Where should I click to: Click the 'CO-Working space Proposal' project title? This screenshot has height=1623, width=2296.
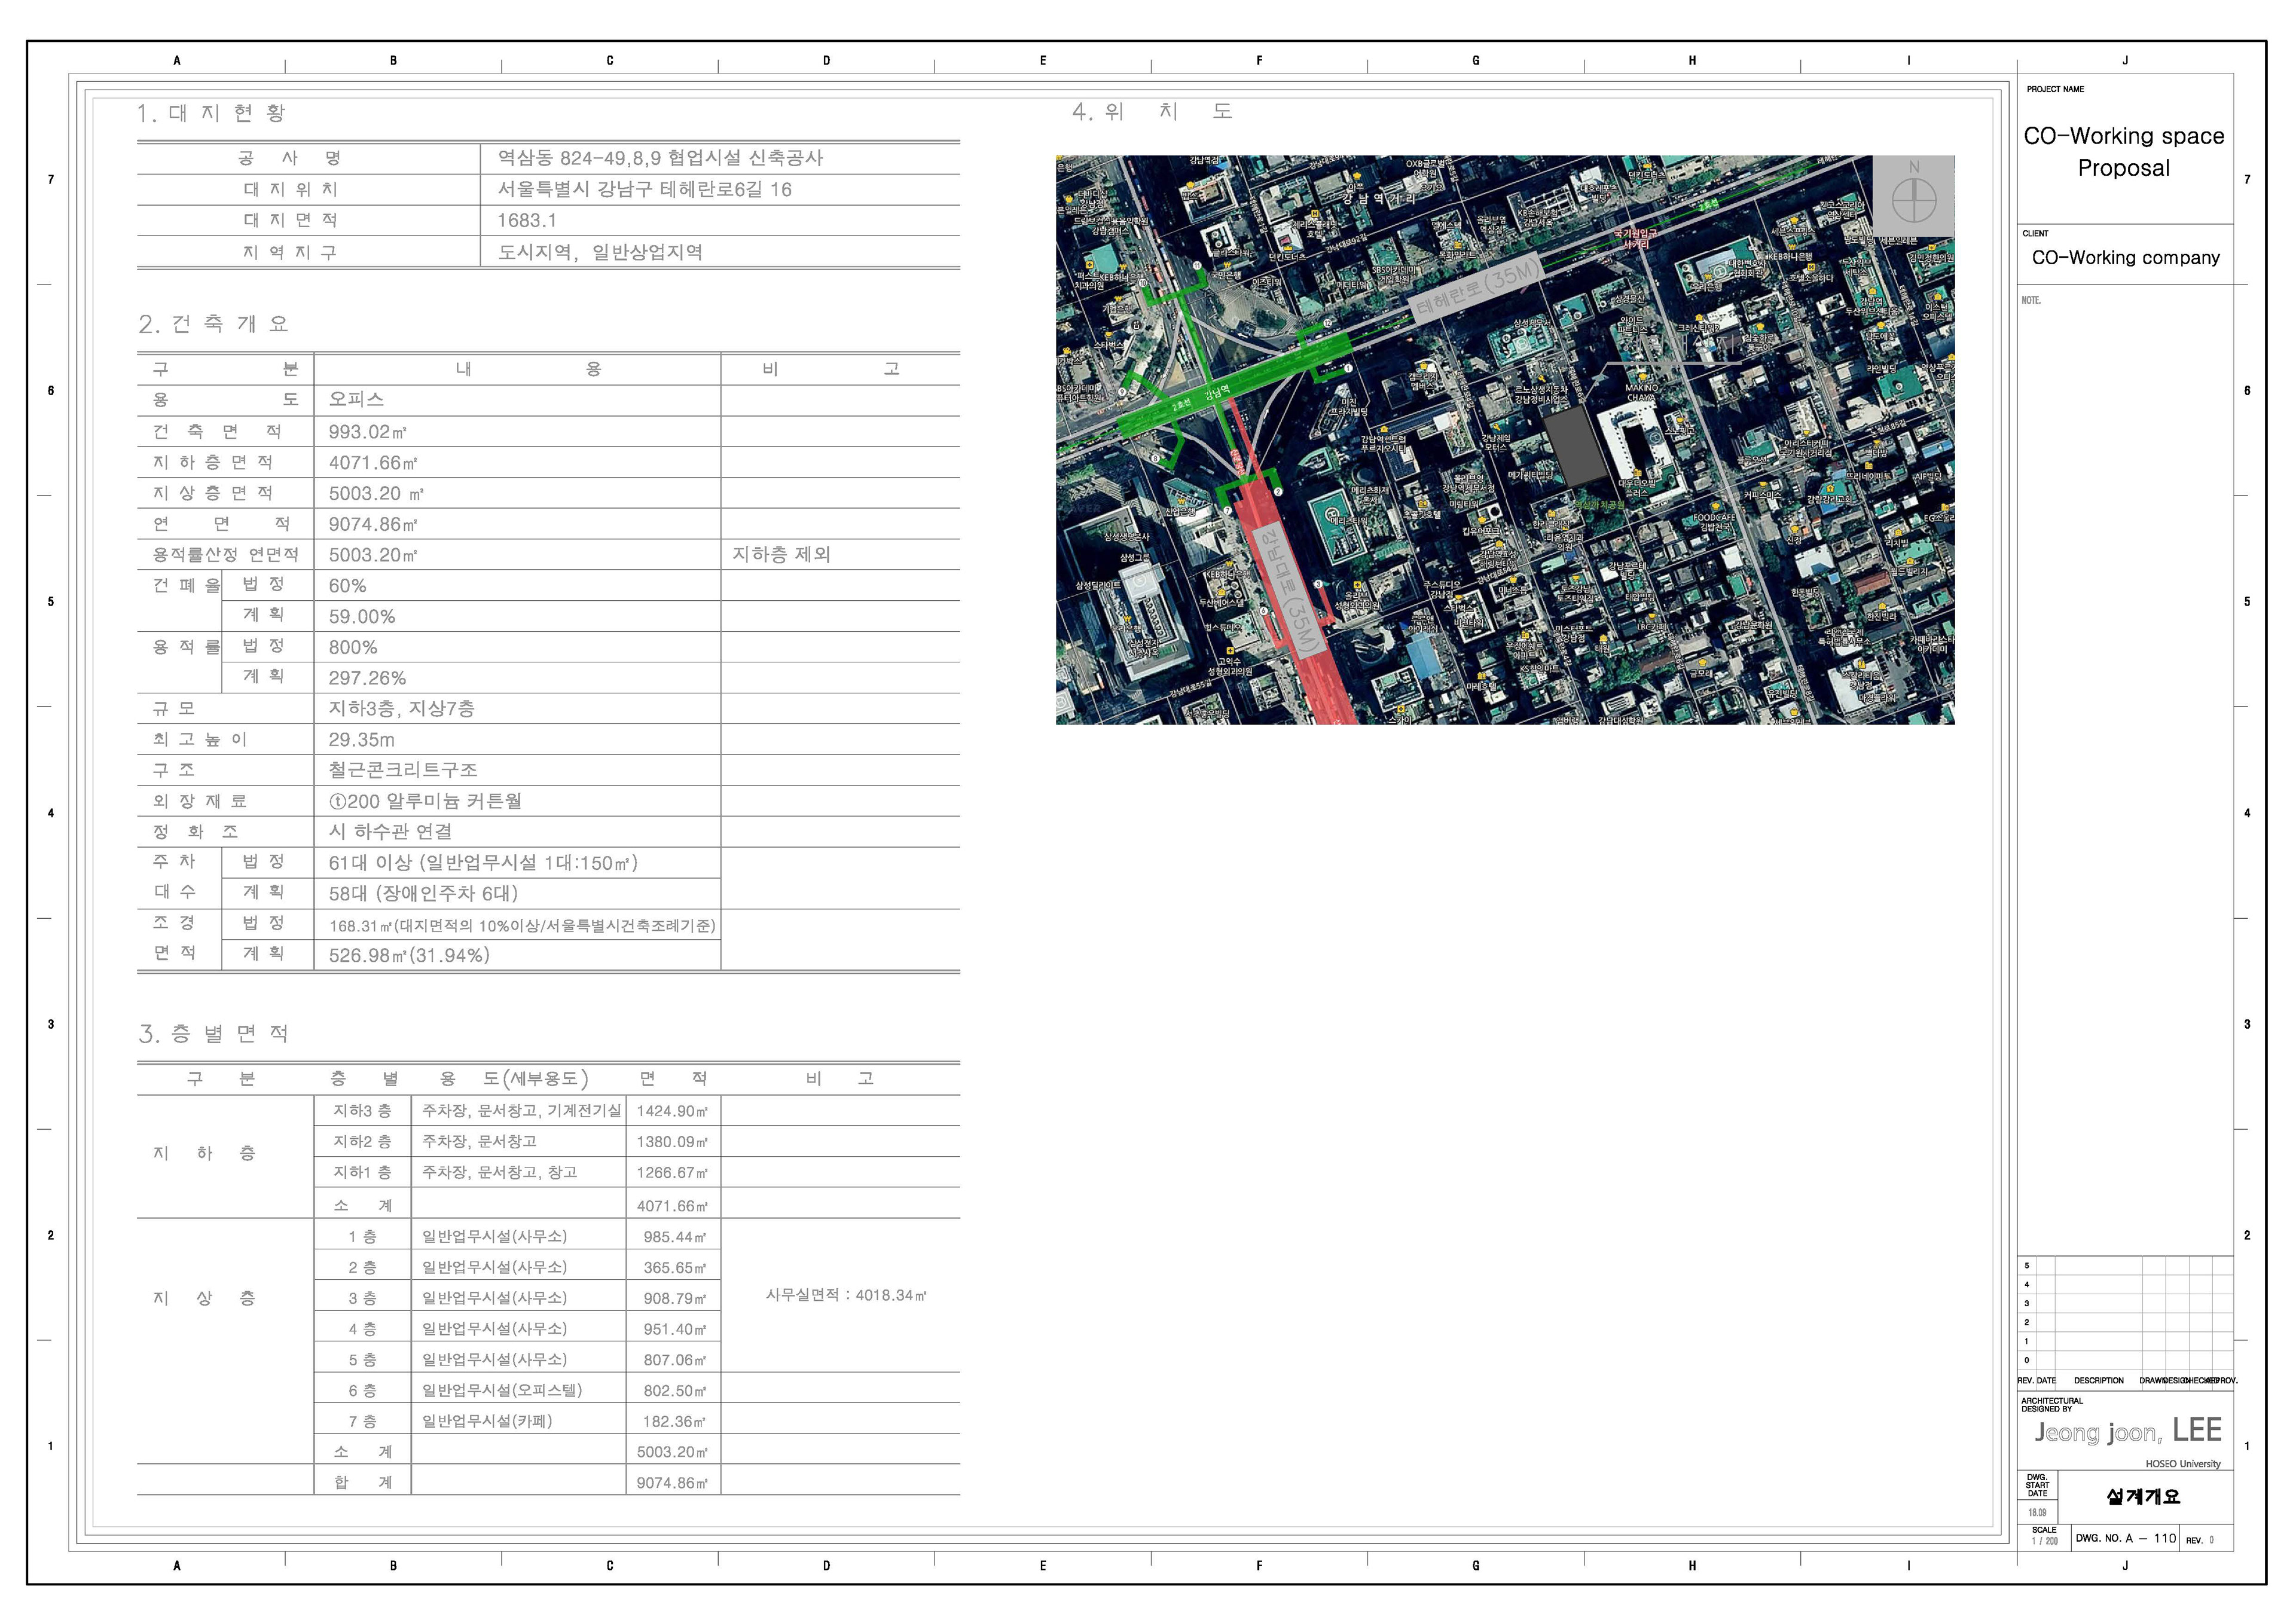pos(2123,152)
